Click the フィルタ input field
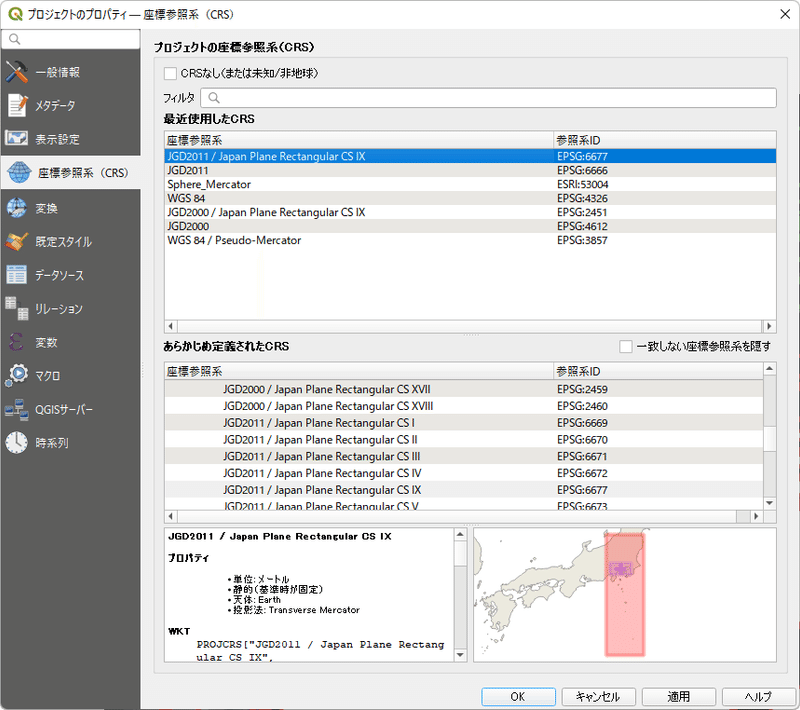This screenshot has height=710, width=800. tap(488, 97)
